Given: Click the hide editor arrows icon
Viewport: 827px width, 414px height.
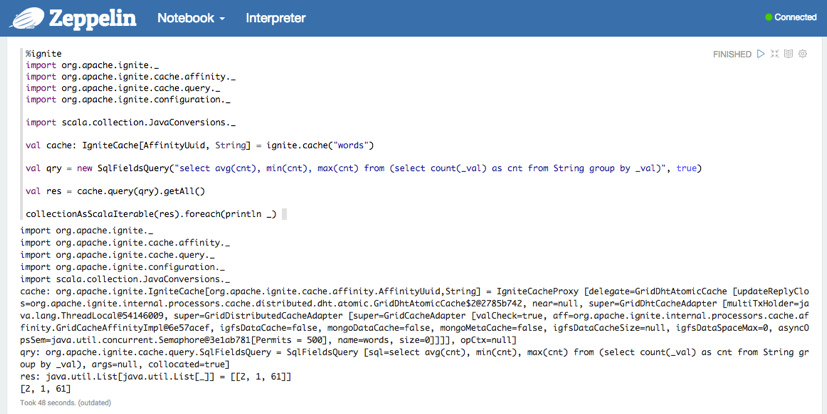Looking at the screenshot, I should pos(775,54).
